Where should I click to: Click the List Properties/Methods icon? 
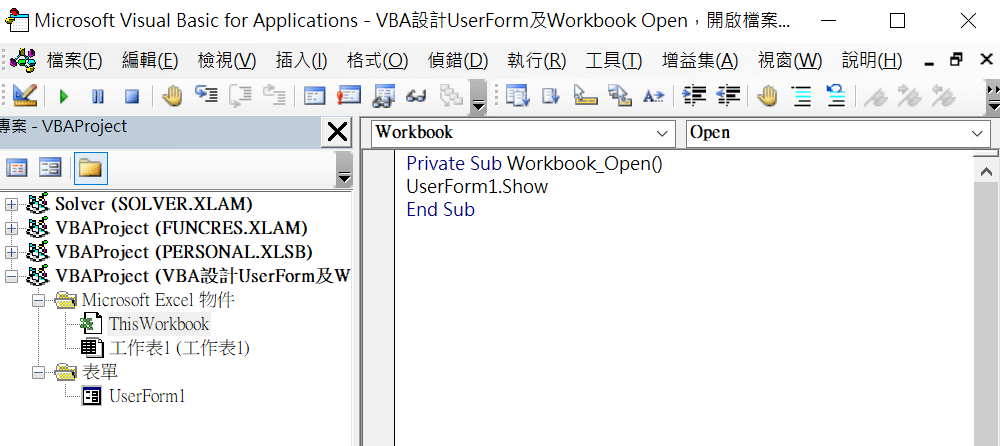[517, 96]
